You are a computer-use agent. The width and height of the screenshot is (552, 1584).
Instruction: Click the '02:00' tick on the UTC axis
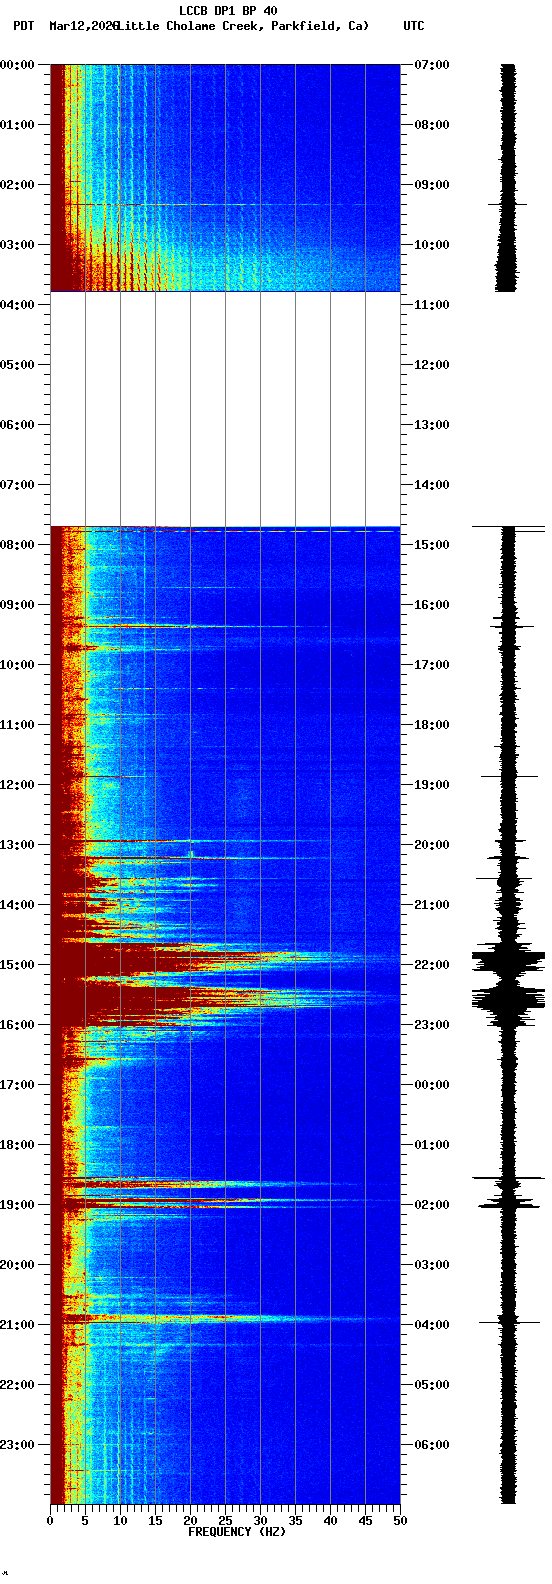point(432,1204)
